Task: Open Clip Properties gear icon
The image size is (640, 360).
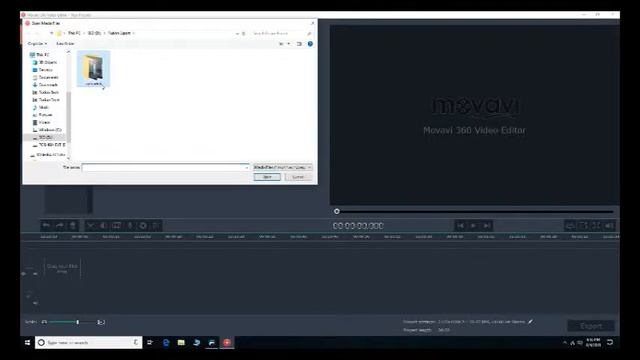Action: point(143,226)
